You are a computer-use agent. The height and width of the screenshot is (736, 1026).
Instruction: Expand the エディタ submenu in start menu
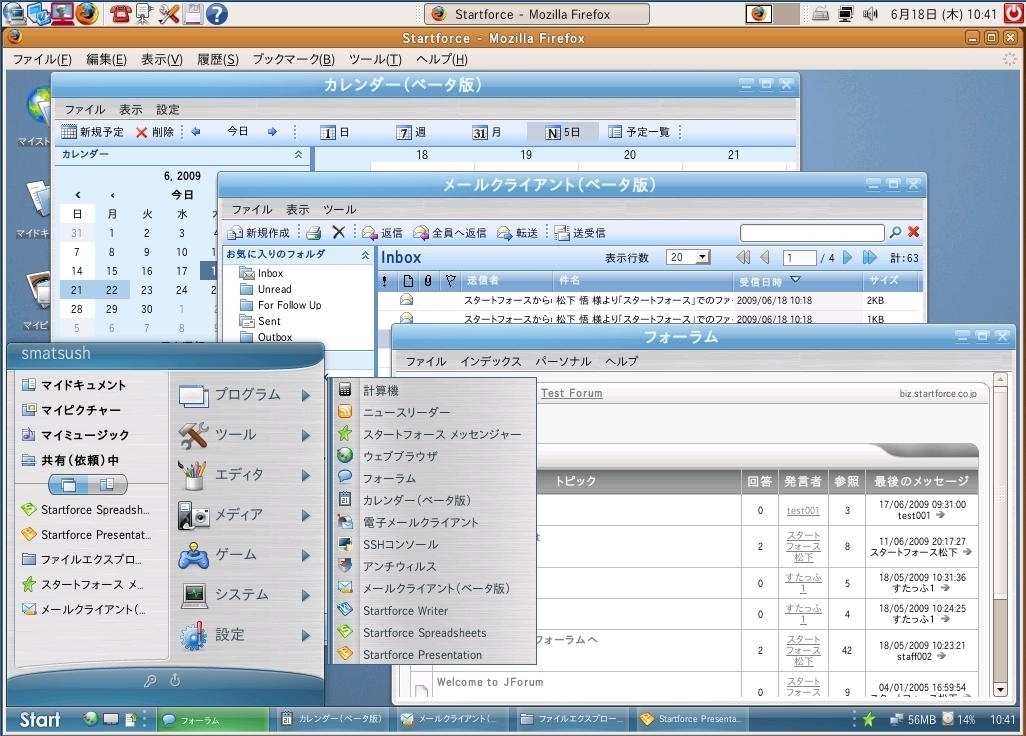[246, 475]
